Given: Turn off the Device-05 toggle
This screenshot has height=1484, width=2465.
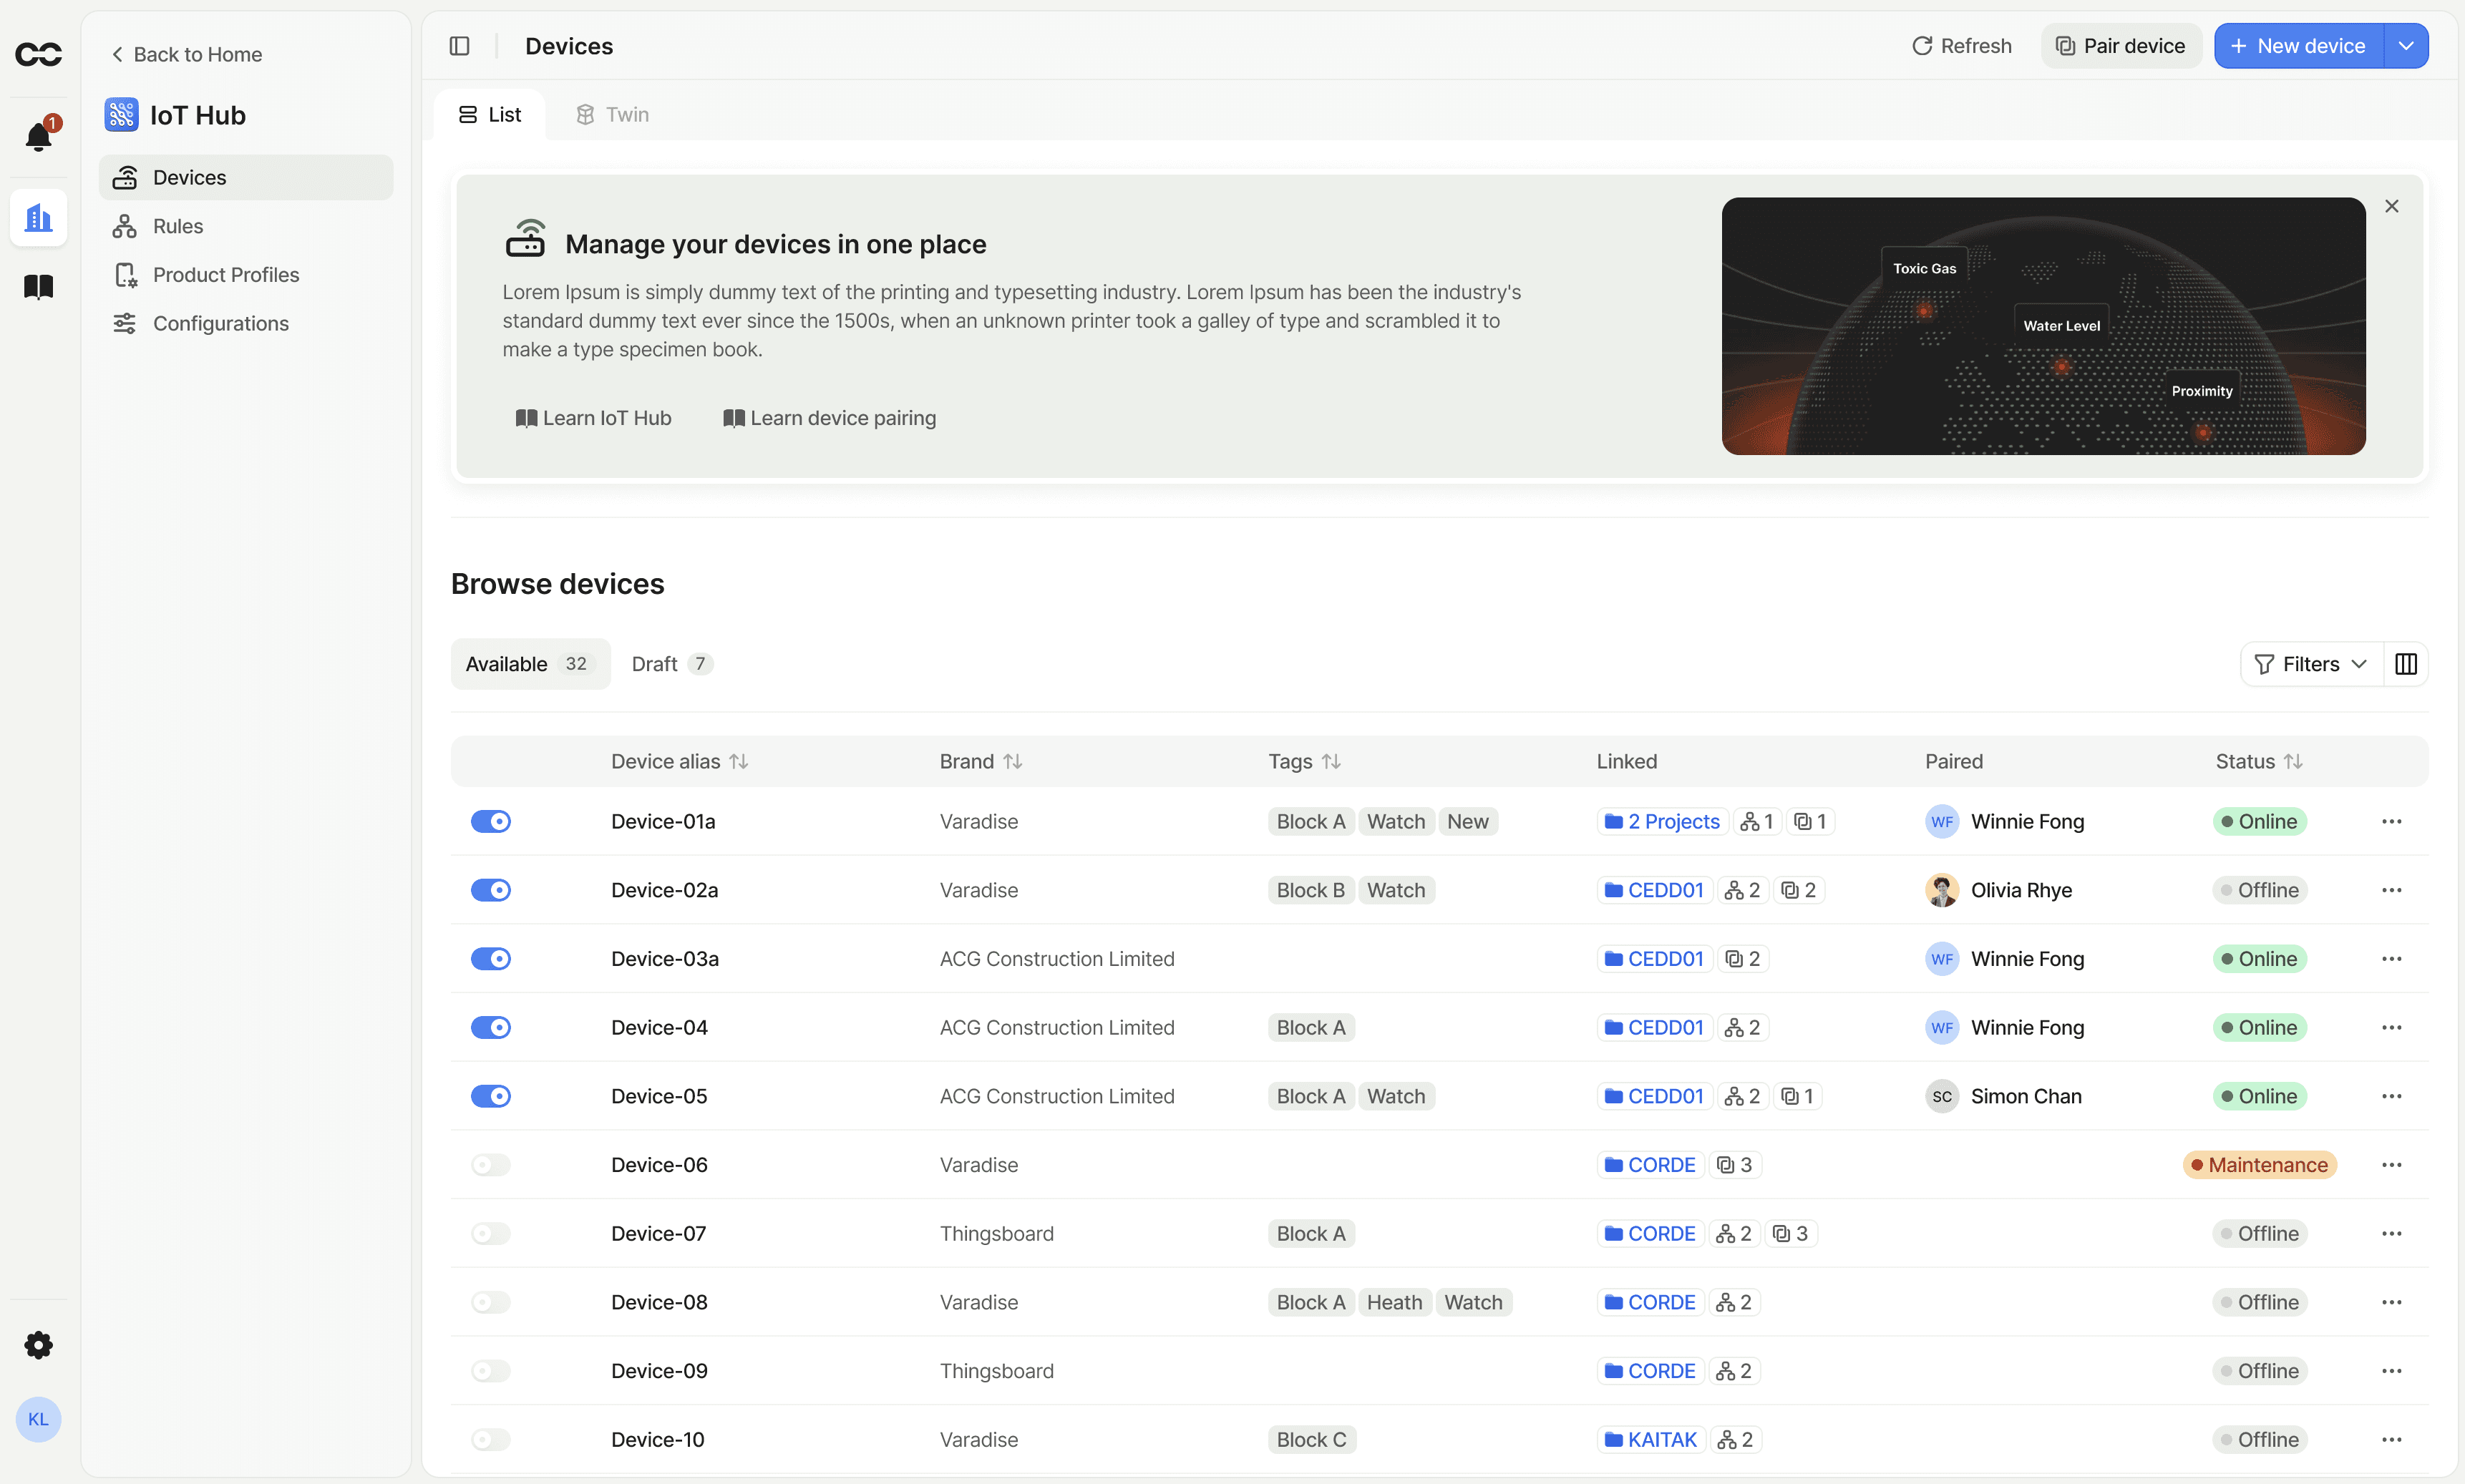Looking at the screenshot, I should pyautogui.click(x=490, y=1096).
